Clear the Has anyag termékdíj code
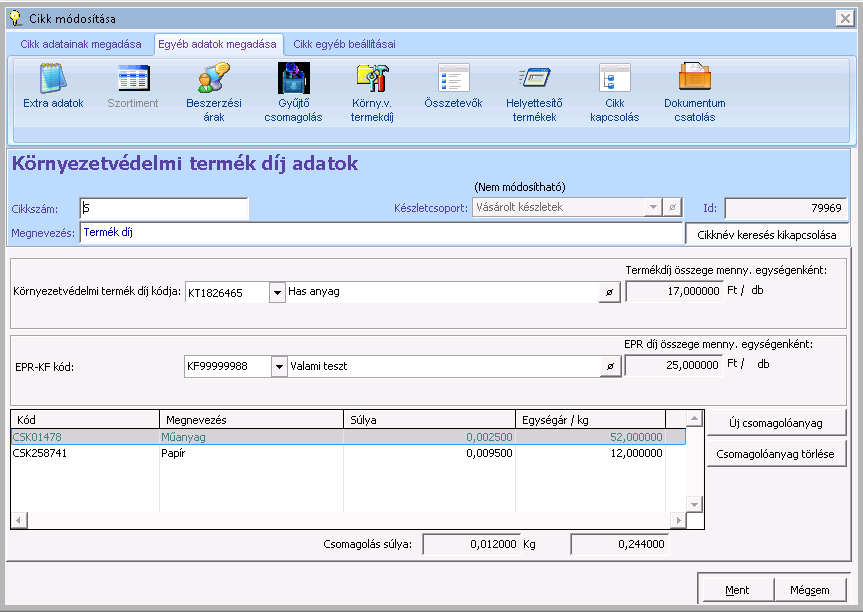 pyautogui.click(x=609, y=292)
